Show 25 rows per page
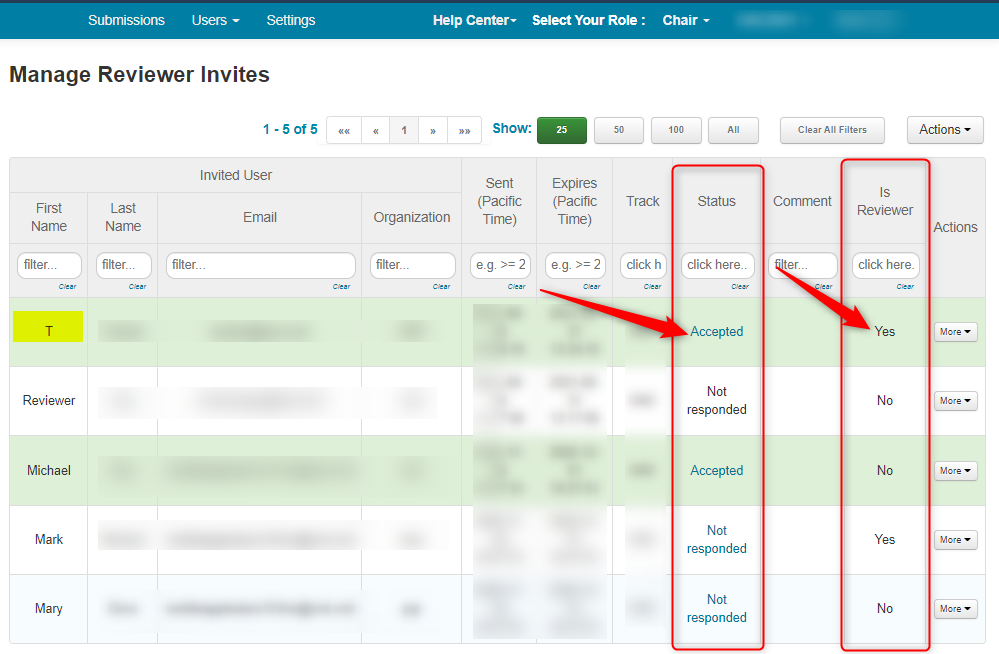 [x=561, y=130]
